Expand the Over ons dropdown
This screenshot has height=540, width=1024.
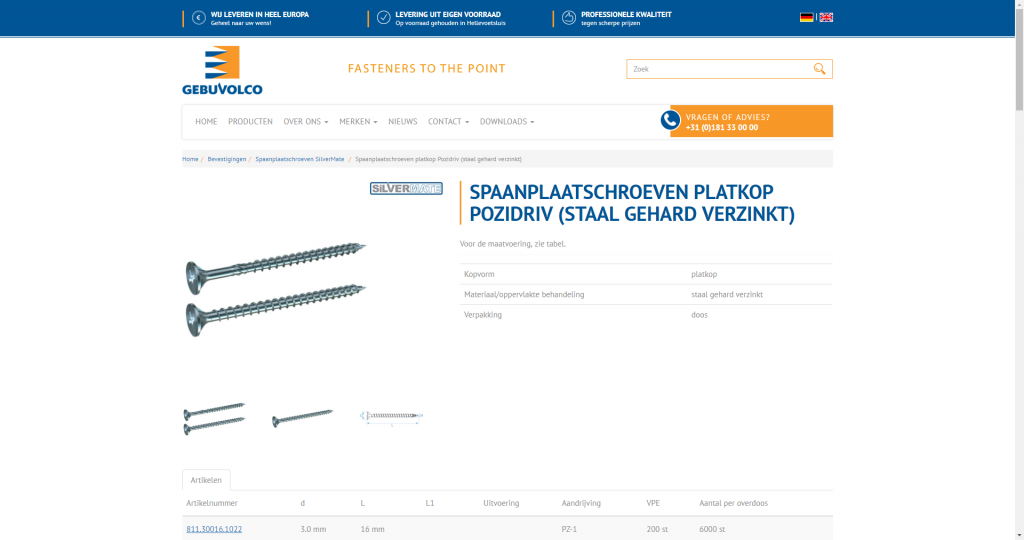pyautogui.click(x=306, y=121)
